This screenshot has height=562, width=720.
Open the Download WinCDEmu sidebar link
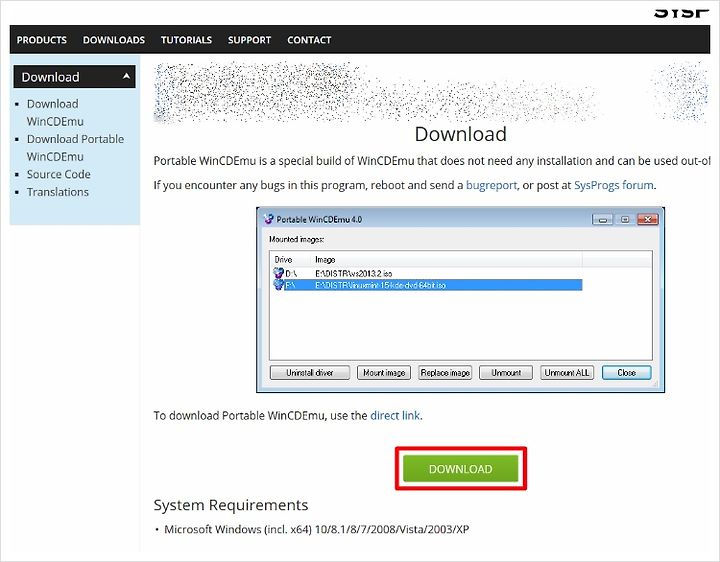click(55, 112)
